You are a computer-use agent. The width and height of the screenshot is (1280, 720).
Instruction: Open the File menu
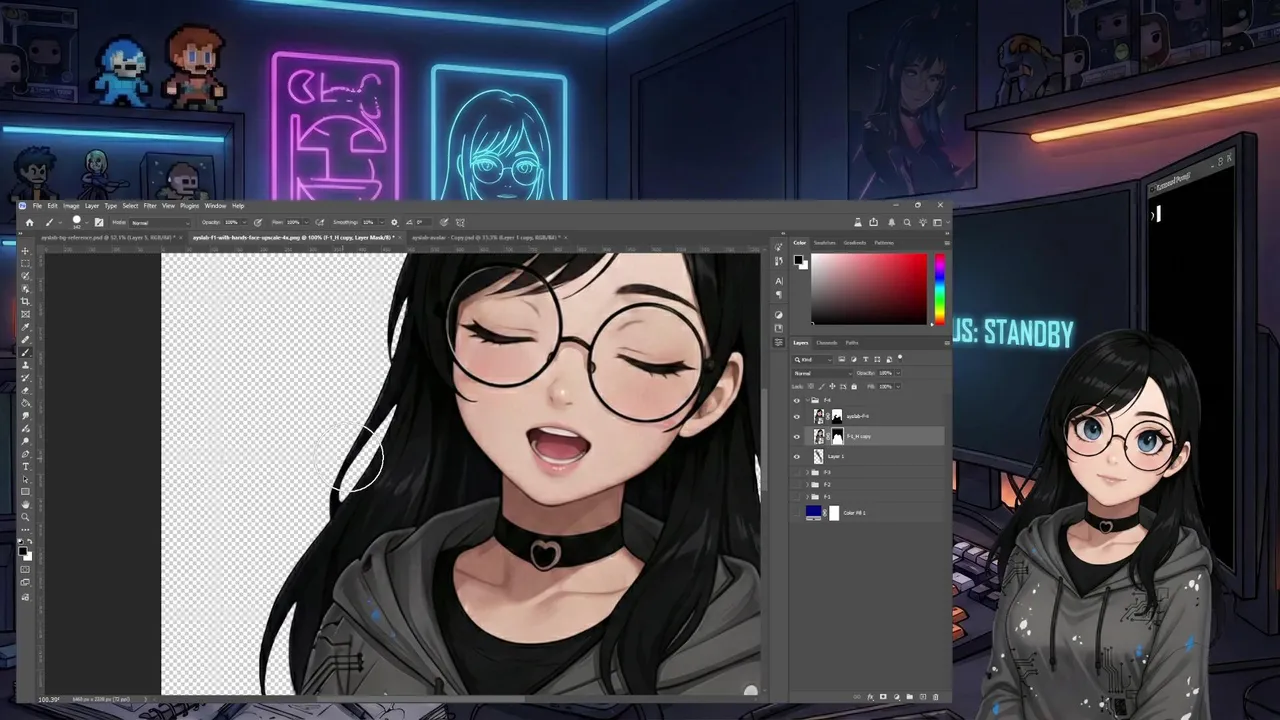point(37,206)
